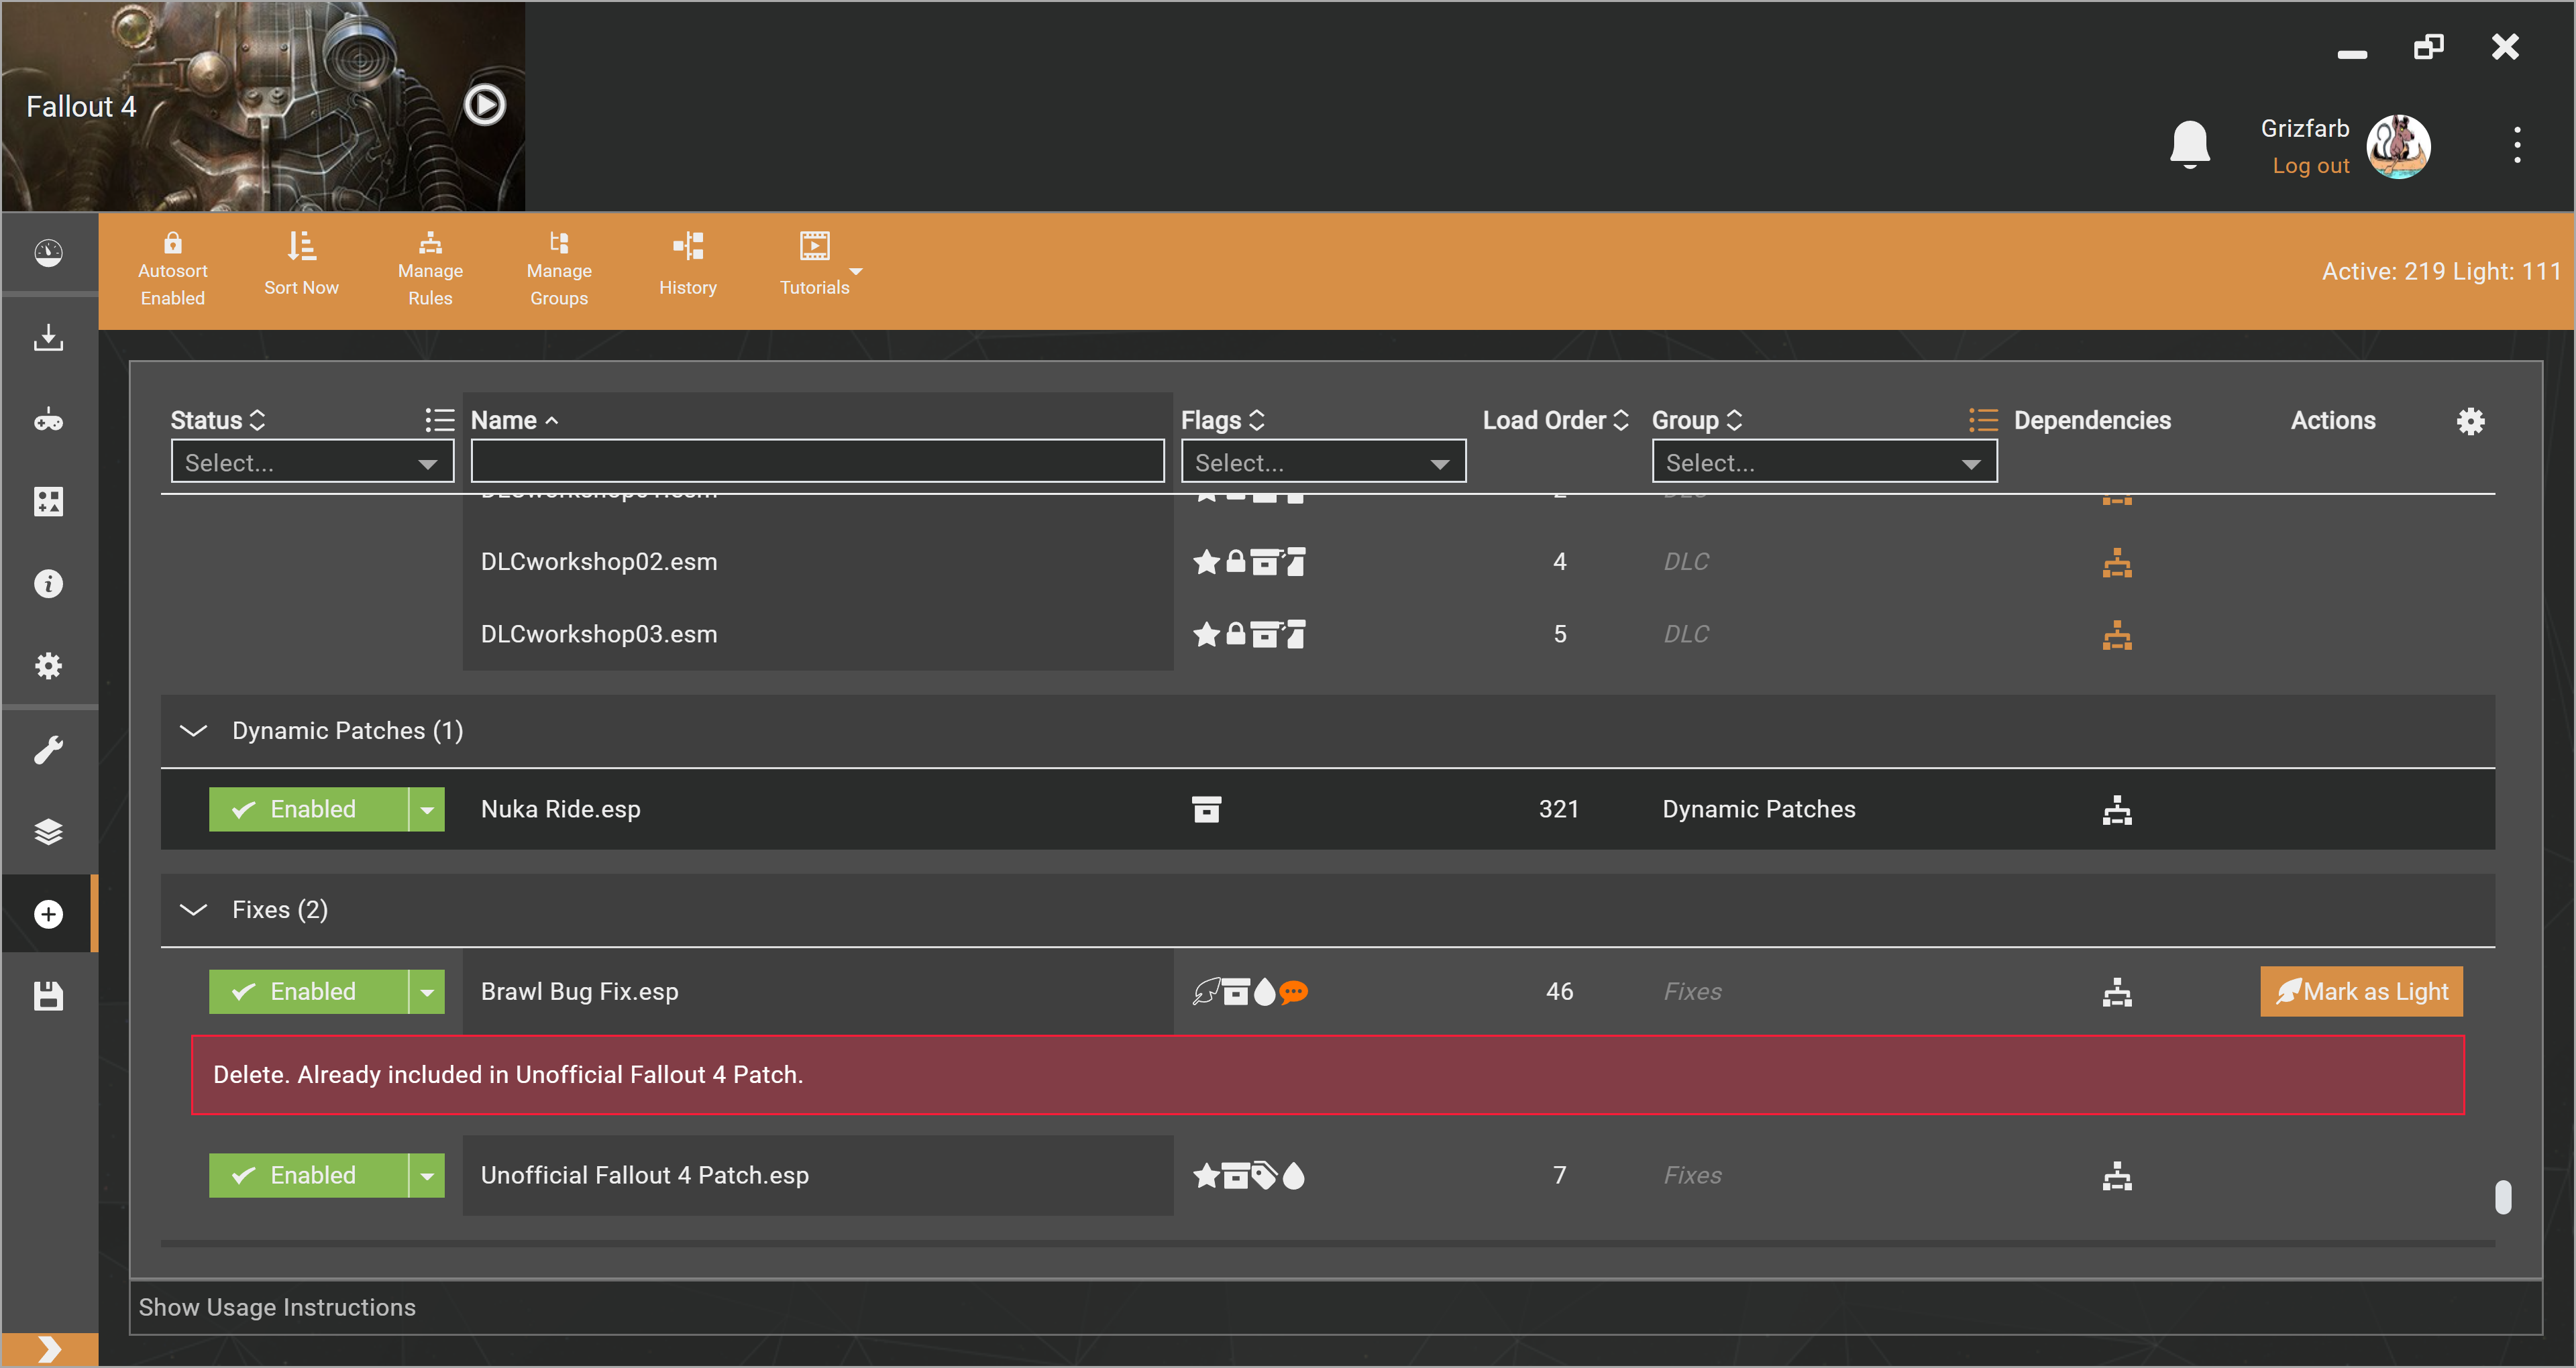Select the Nuka Ride.esp plugin name
The height and width of the screenshot is (1368, 2576).
(560, 809)
